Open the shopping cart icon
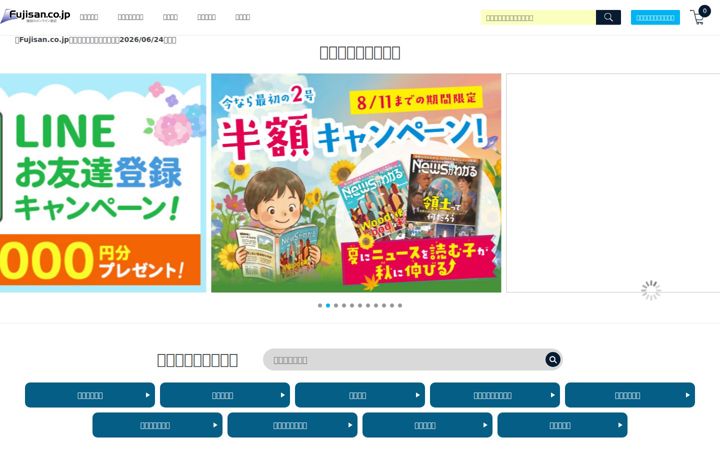This screenshot has height=450, width=720. [699, 16]
